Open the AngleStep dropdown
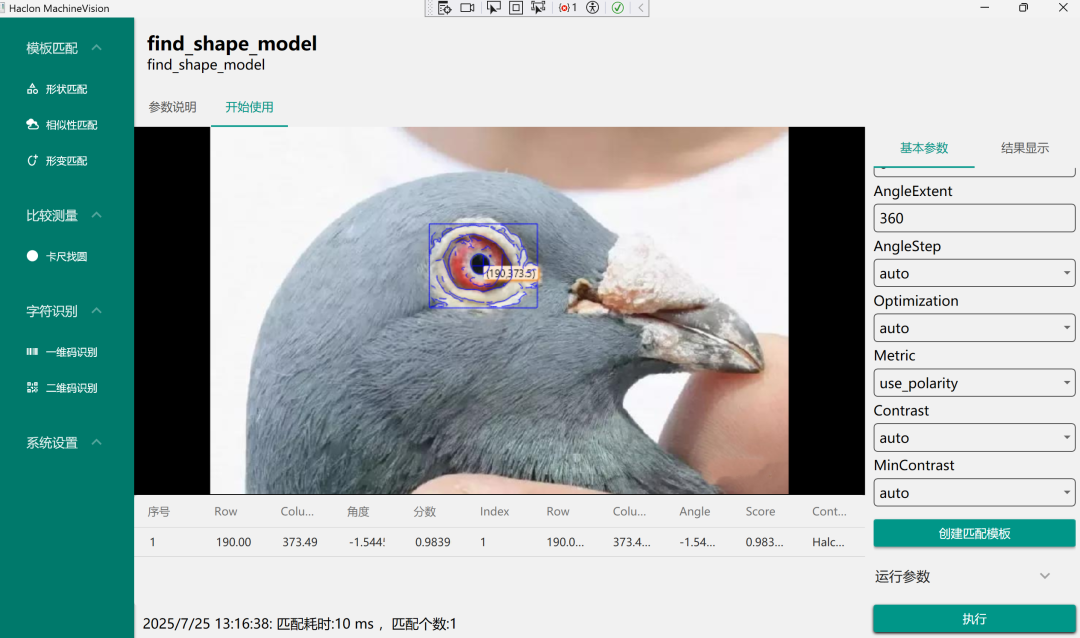 coord(973,272)
